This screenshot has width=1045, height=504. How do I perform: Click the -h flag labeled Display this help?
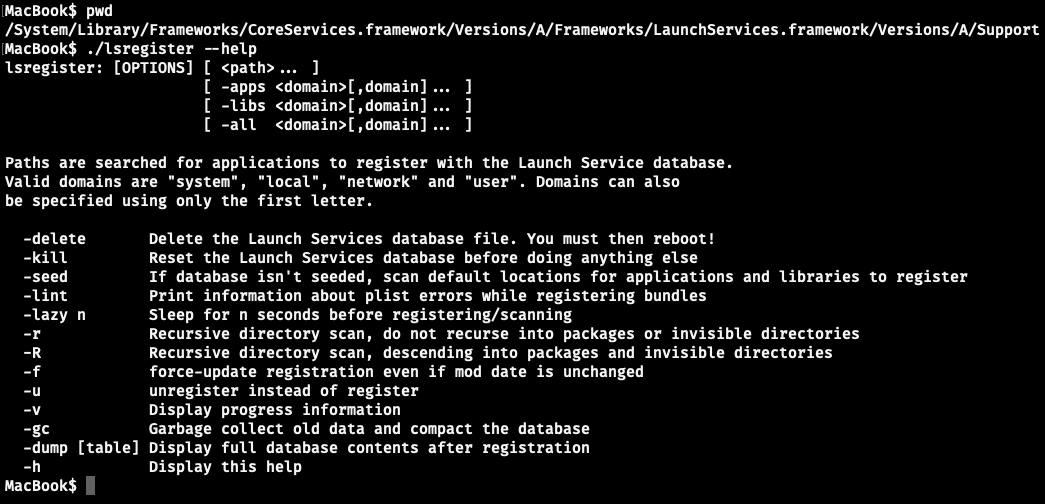pos(30,467)
